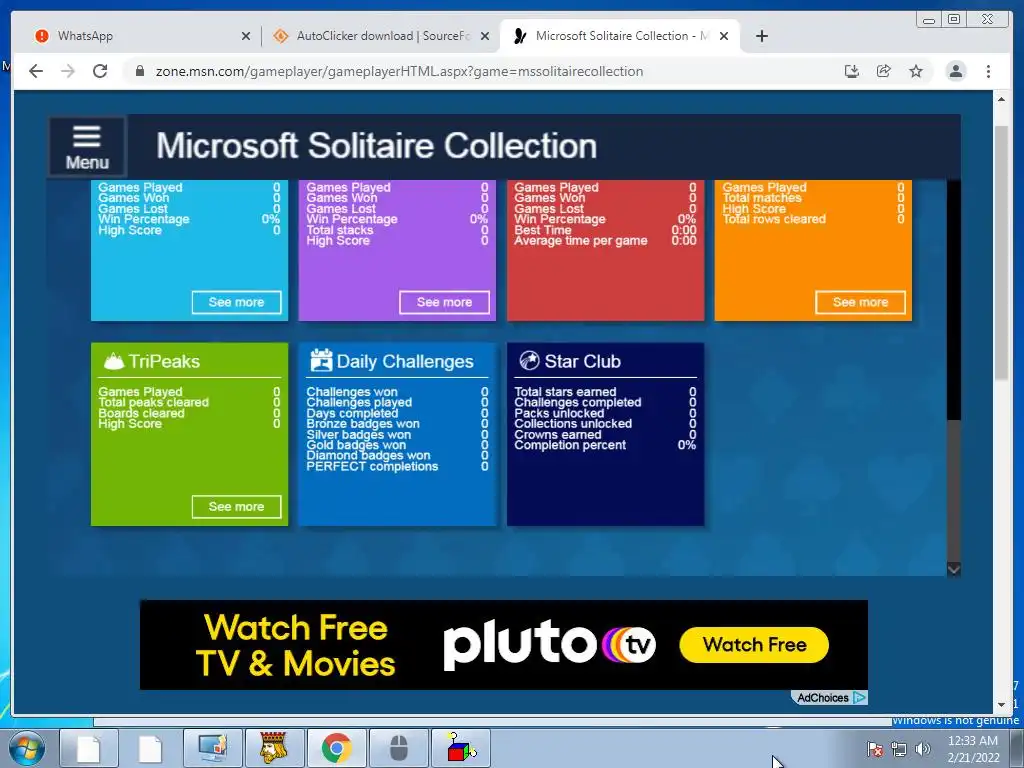Select the Microsoft Solitaire Collection tab
This screenshot has height=768, width=1024.
coord(619,36)
